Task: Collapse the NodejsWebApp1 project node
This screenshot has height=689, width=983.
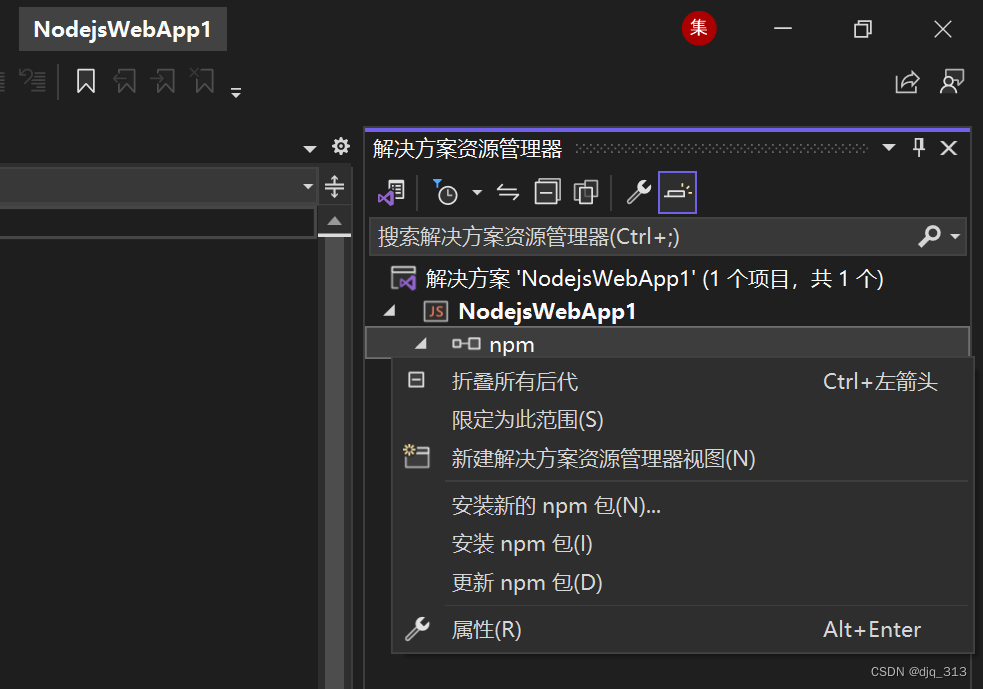Action: pyautogui.click(x=390, y=311)
